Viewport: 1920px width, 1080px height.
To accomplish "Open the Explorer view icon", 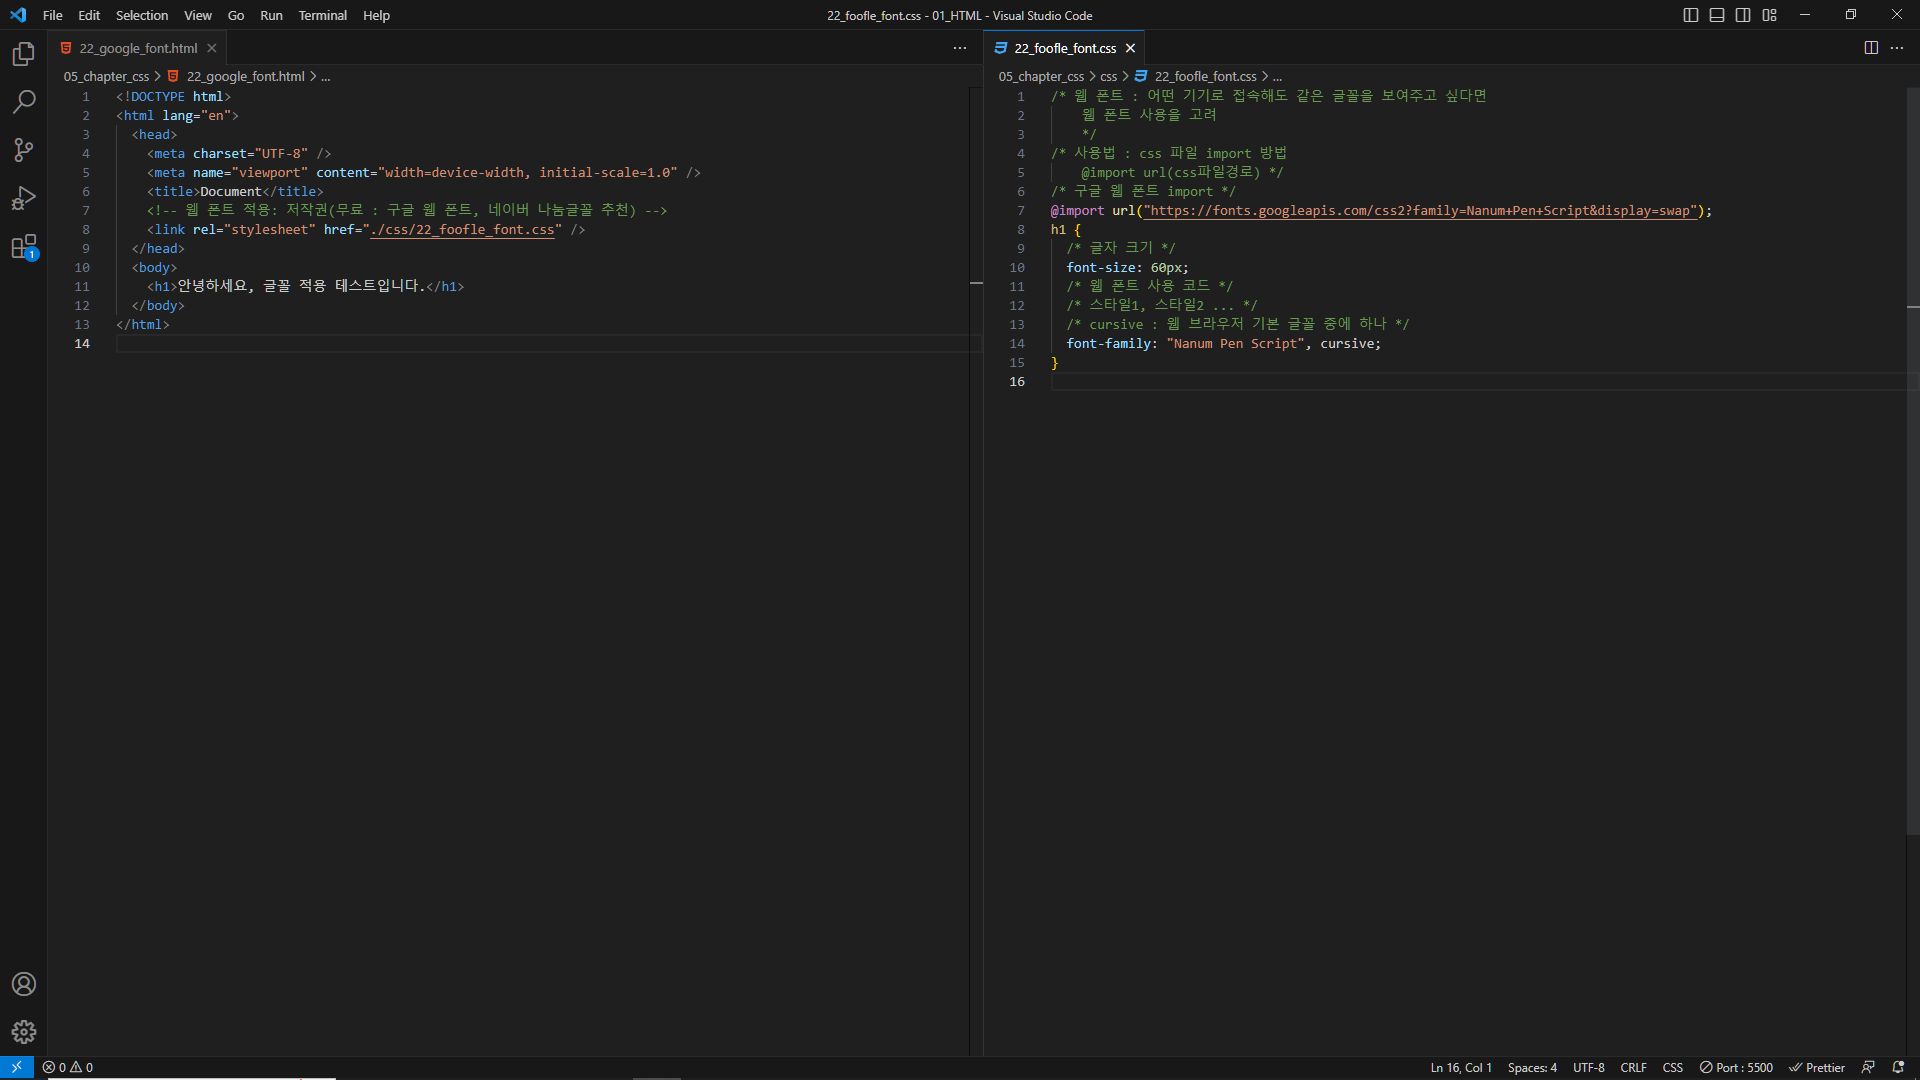I will (x=24, y=54).
